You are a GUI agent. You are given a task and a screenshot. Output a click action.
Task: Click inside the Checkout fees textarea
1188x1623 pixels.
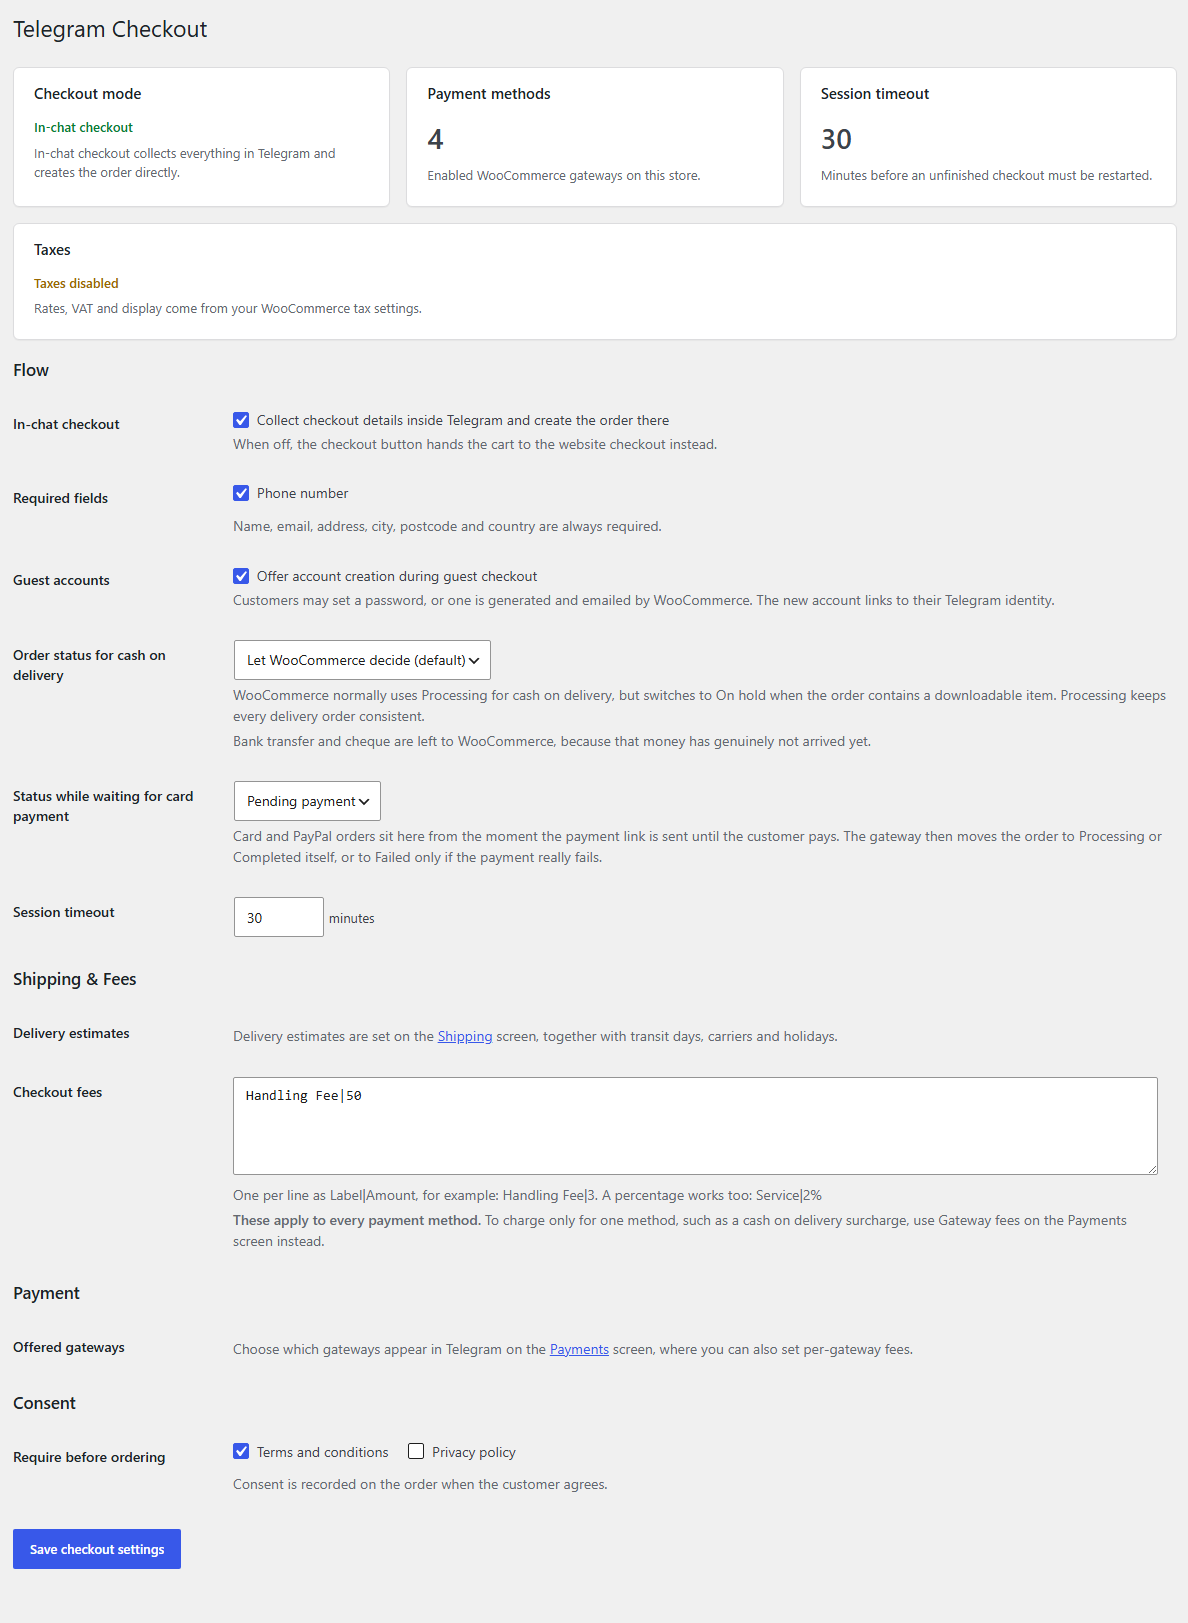(x=695, y=1126)
